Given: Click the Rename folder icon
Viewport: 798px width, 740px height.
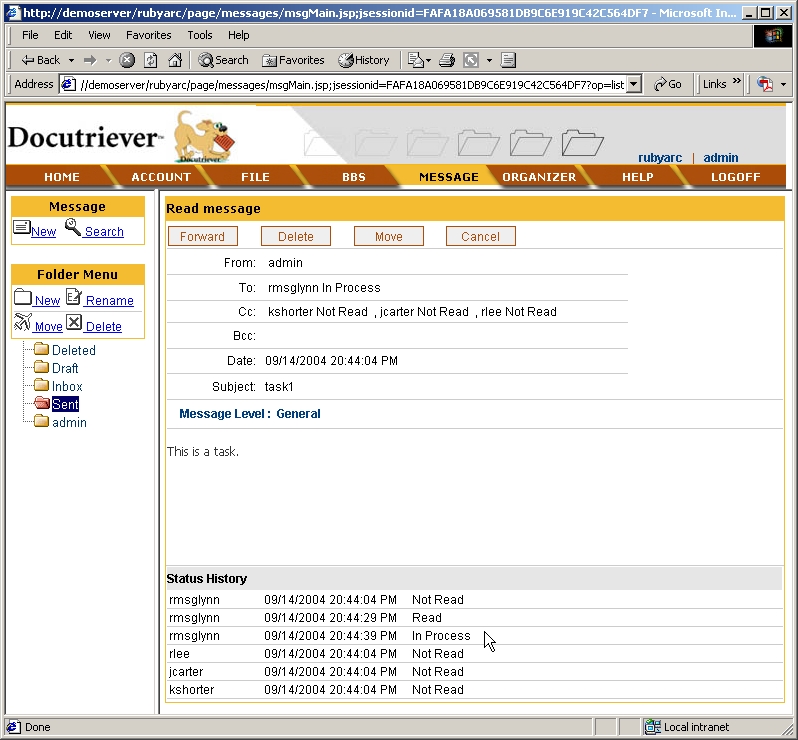Looking at the screenshot, I should pyautogui.click(x=74, y=297).
